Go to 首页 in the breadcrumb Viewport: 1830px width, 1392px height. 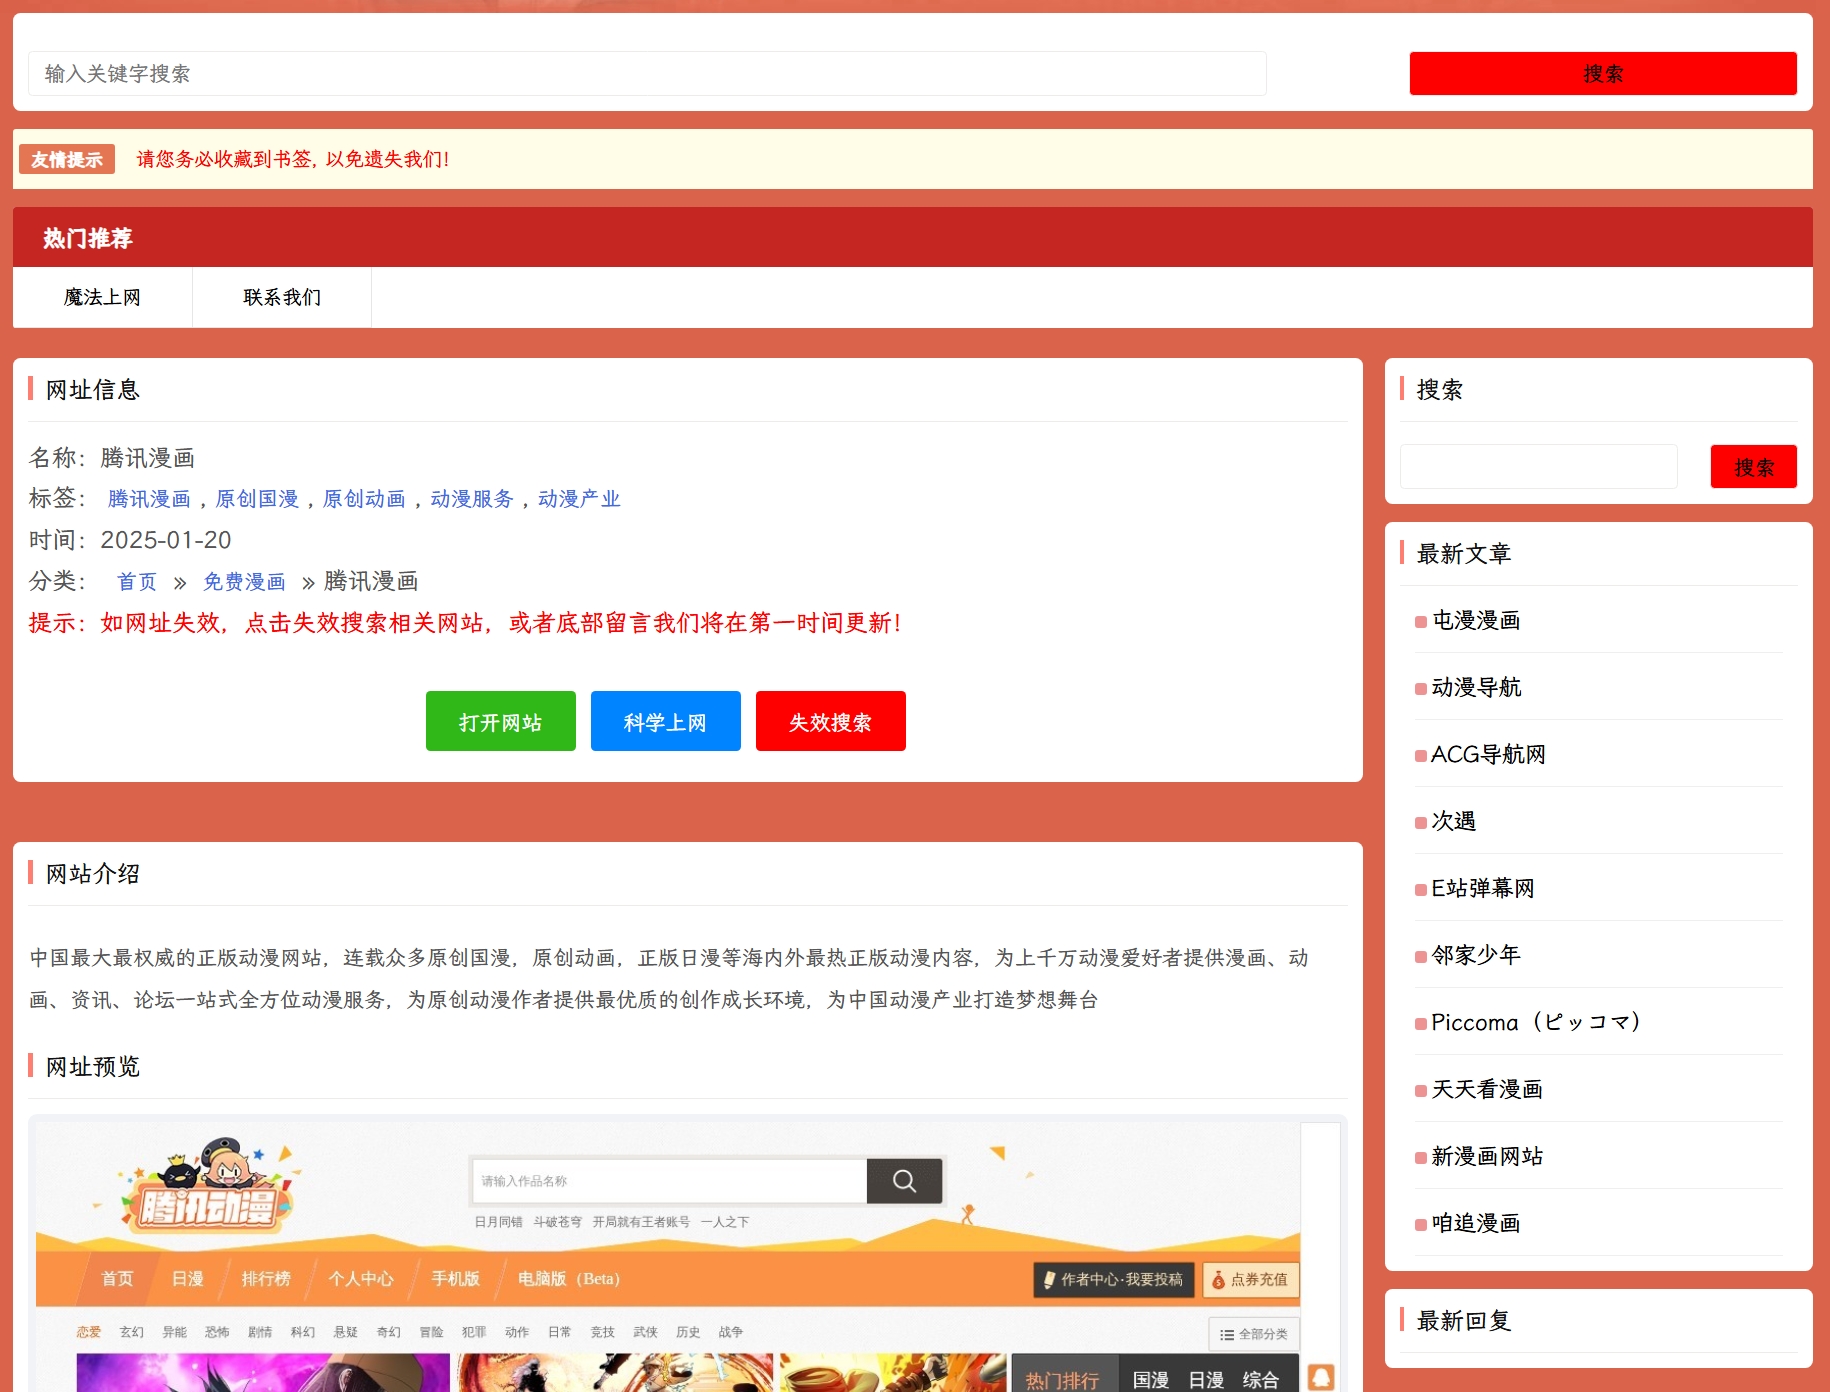pyautogui.click(x=137, y=582)
